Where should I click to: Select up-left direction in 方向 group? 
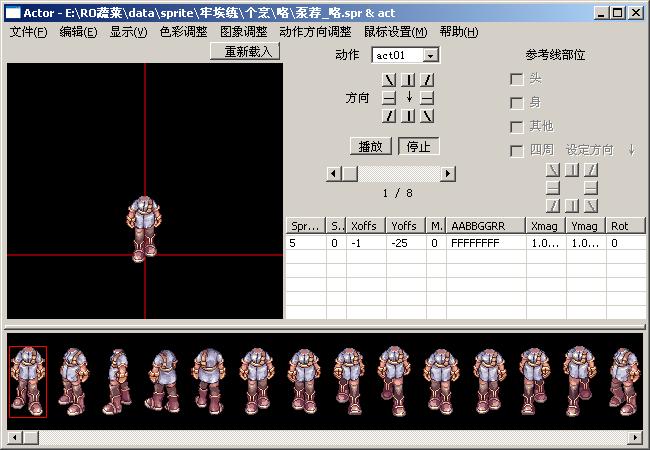point(389,80)
